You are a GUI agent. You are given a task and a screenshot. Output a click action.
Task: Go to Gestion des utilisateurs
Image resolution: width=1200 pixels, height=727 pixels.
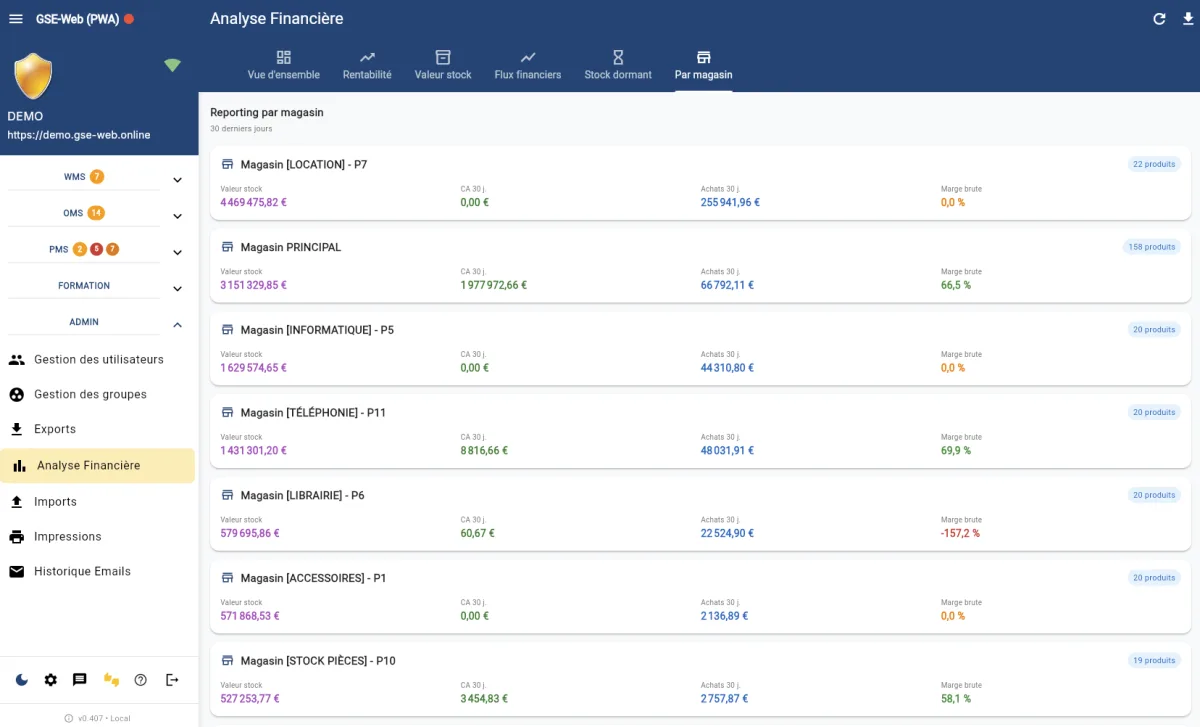[x=98, y=360]
